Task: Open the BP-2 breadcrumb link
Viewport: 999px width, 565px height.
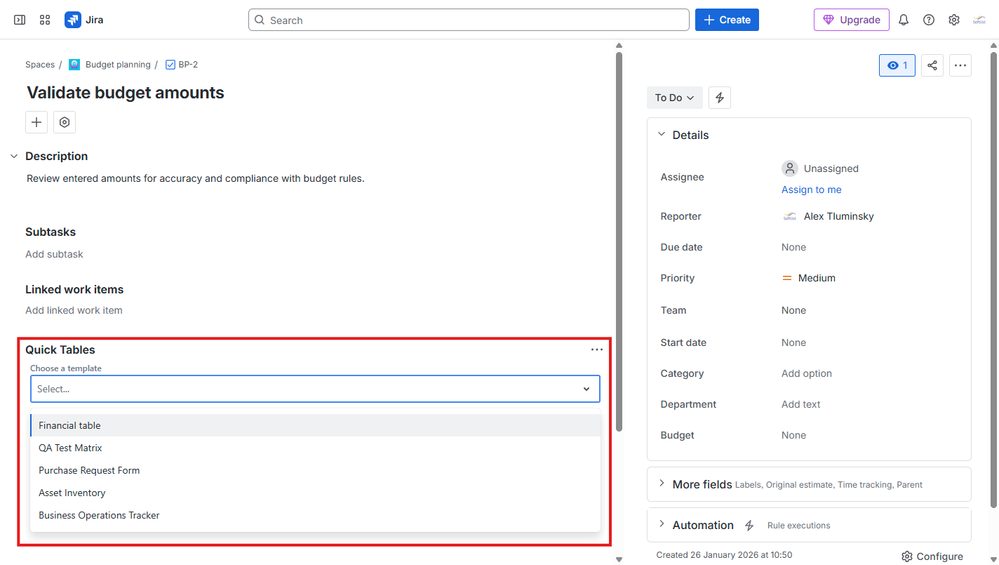Action: click(x=188, y=64)
